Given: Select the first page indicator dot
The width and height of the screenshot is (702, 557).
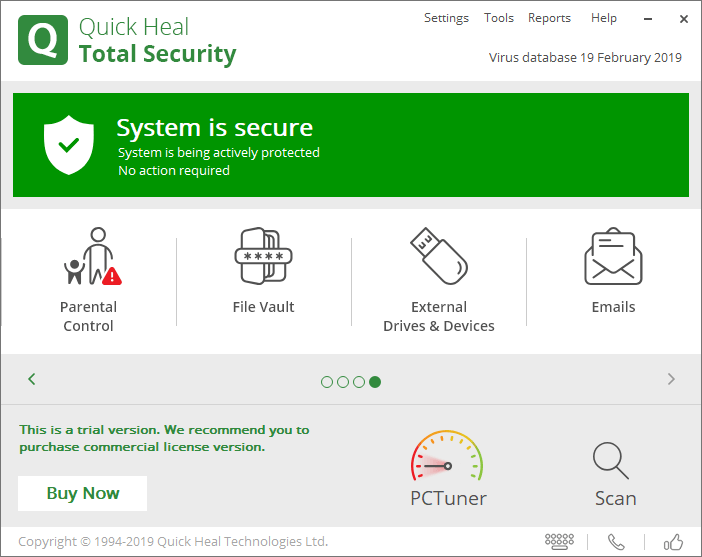Looking at the screenshot, I should click(x=327, y=382).
